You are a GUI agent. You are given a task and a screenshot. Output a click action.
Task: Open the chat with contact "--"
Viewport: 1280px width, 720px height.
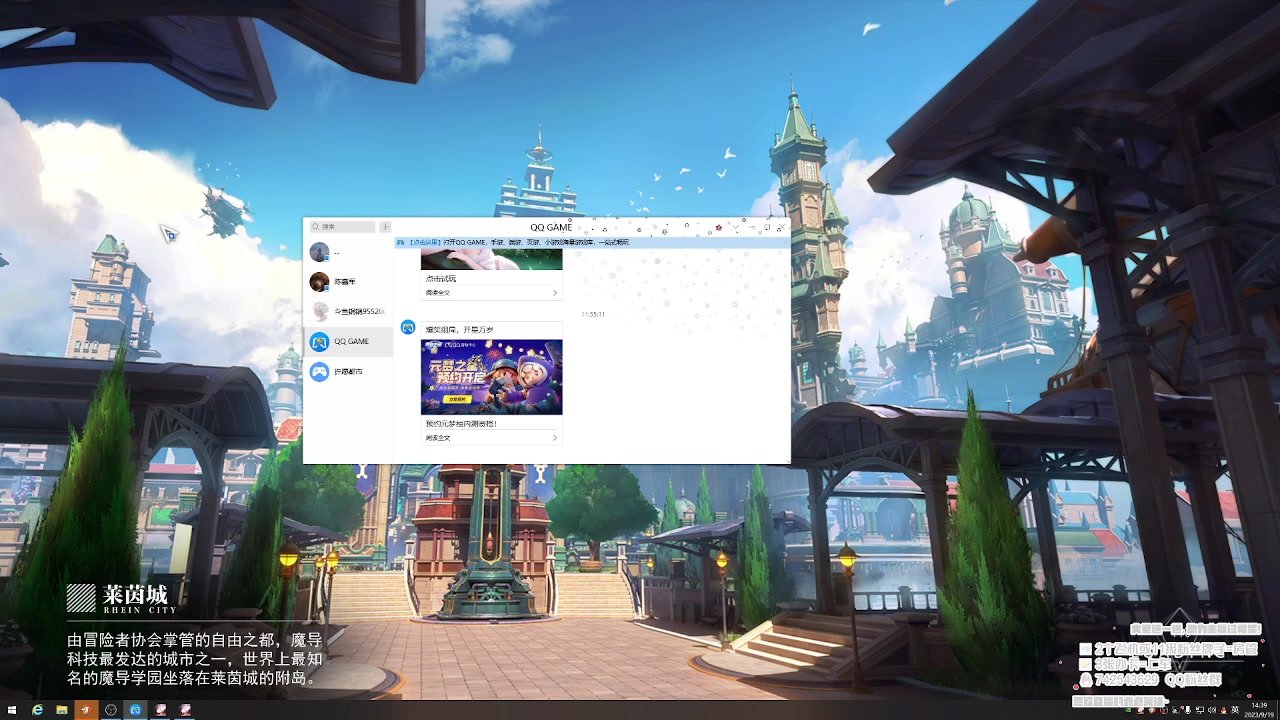pyautogui.click(x=349, y=252)
